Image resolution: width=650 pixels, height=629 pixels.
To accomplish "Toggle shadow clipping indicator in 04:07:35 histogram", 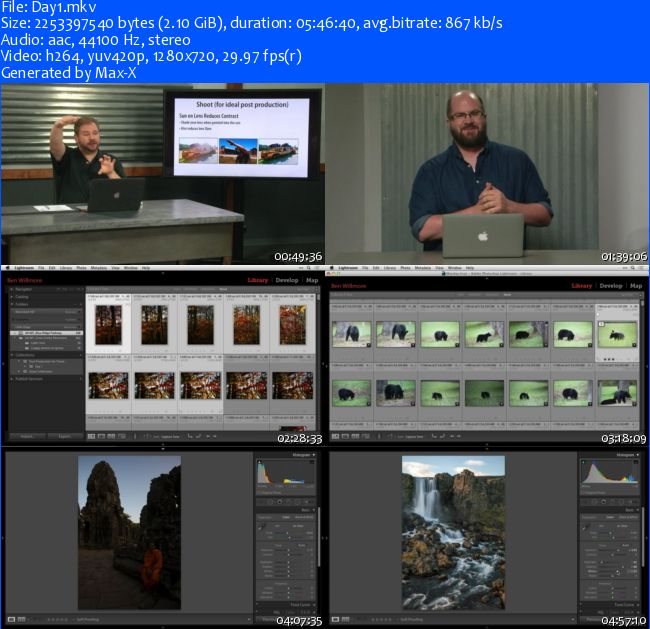I will (x=260, y=461).
